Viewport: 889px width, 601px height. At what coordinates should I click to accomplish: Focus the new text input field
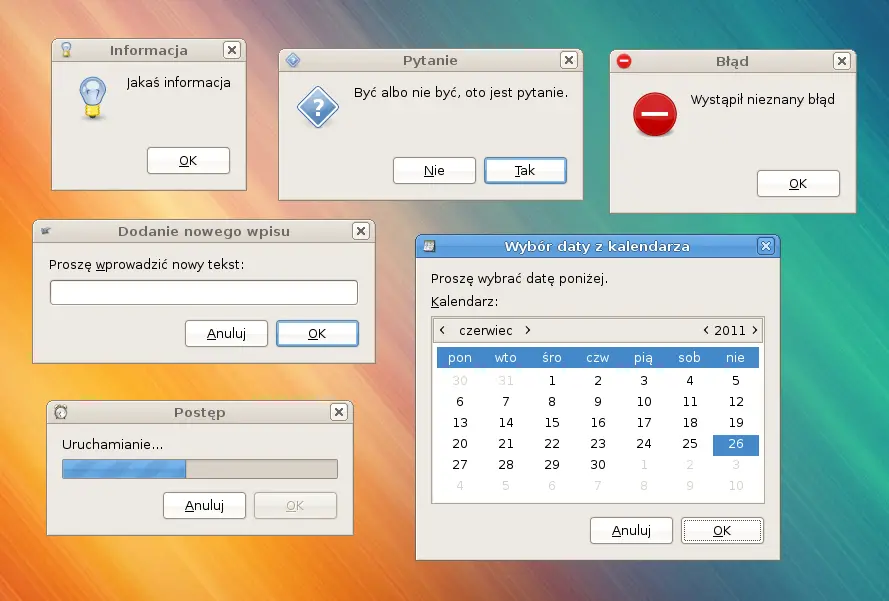(x=204, y=293)
